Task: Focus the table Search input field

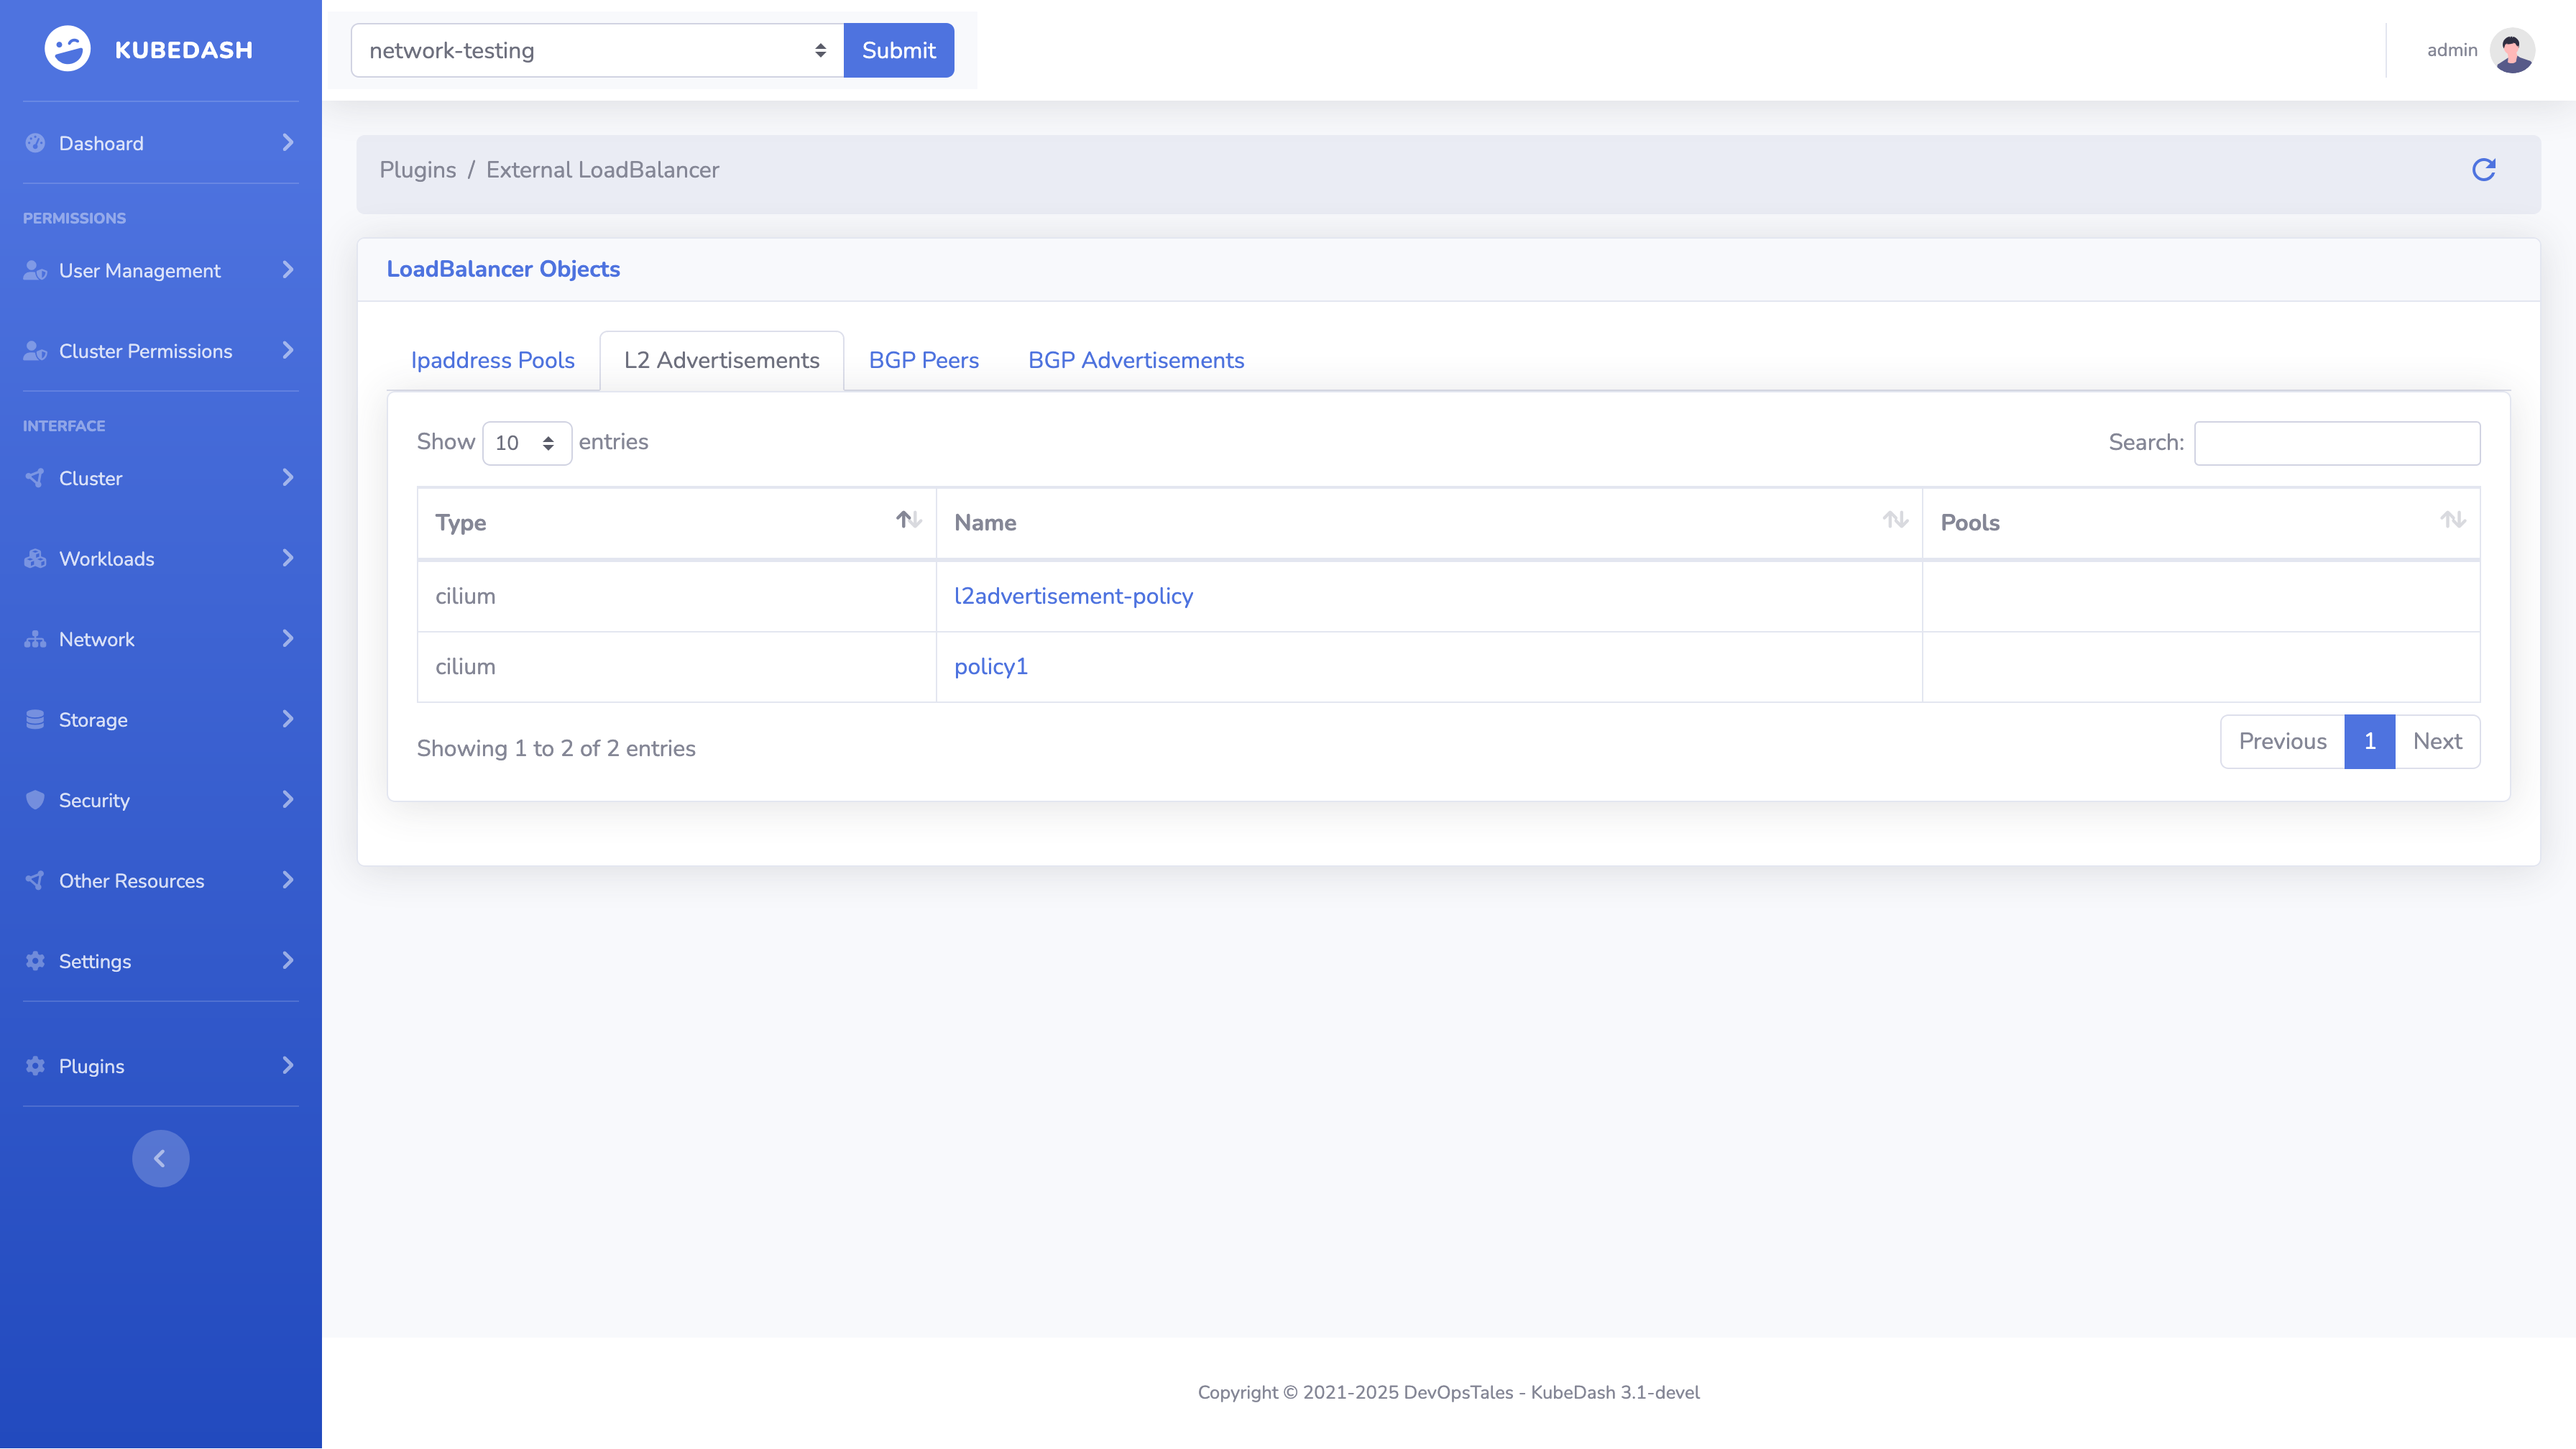Action: click(x=2336, y=443)
